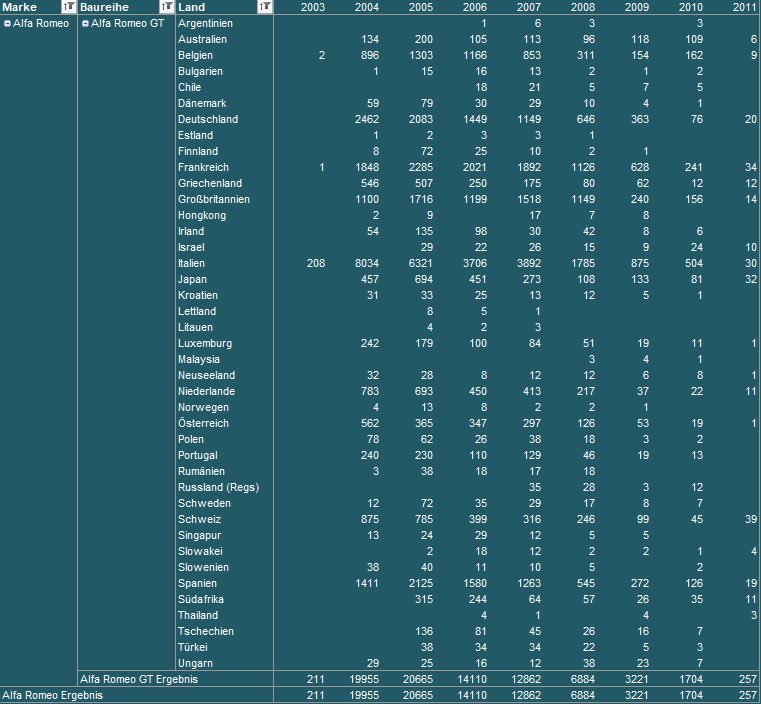The width and height of the screenshot is (761, 704).
Task: Click the Rumänien row label
Action: pyautogui.click(x=201, y=472)
